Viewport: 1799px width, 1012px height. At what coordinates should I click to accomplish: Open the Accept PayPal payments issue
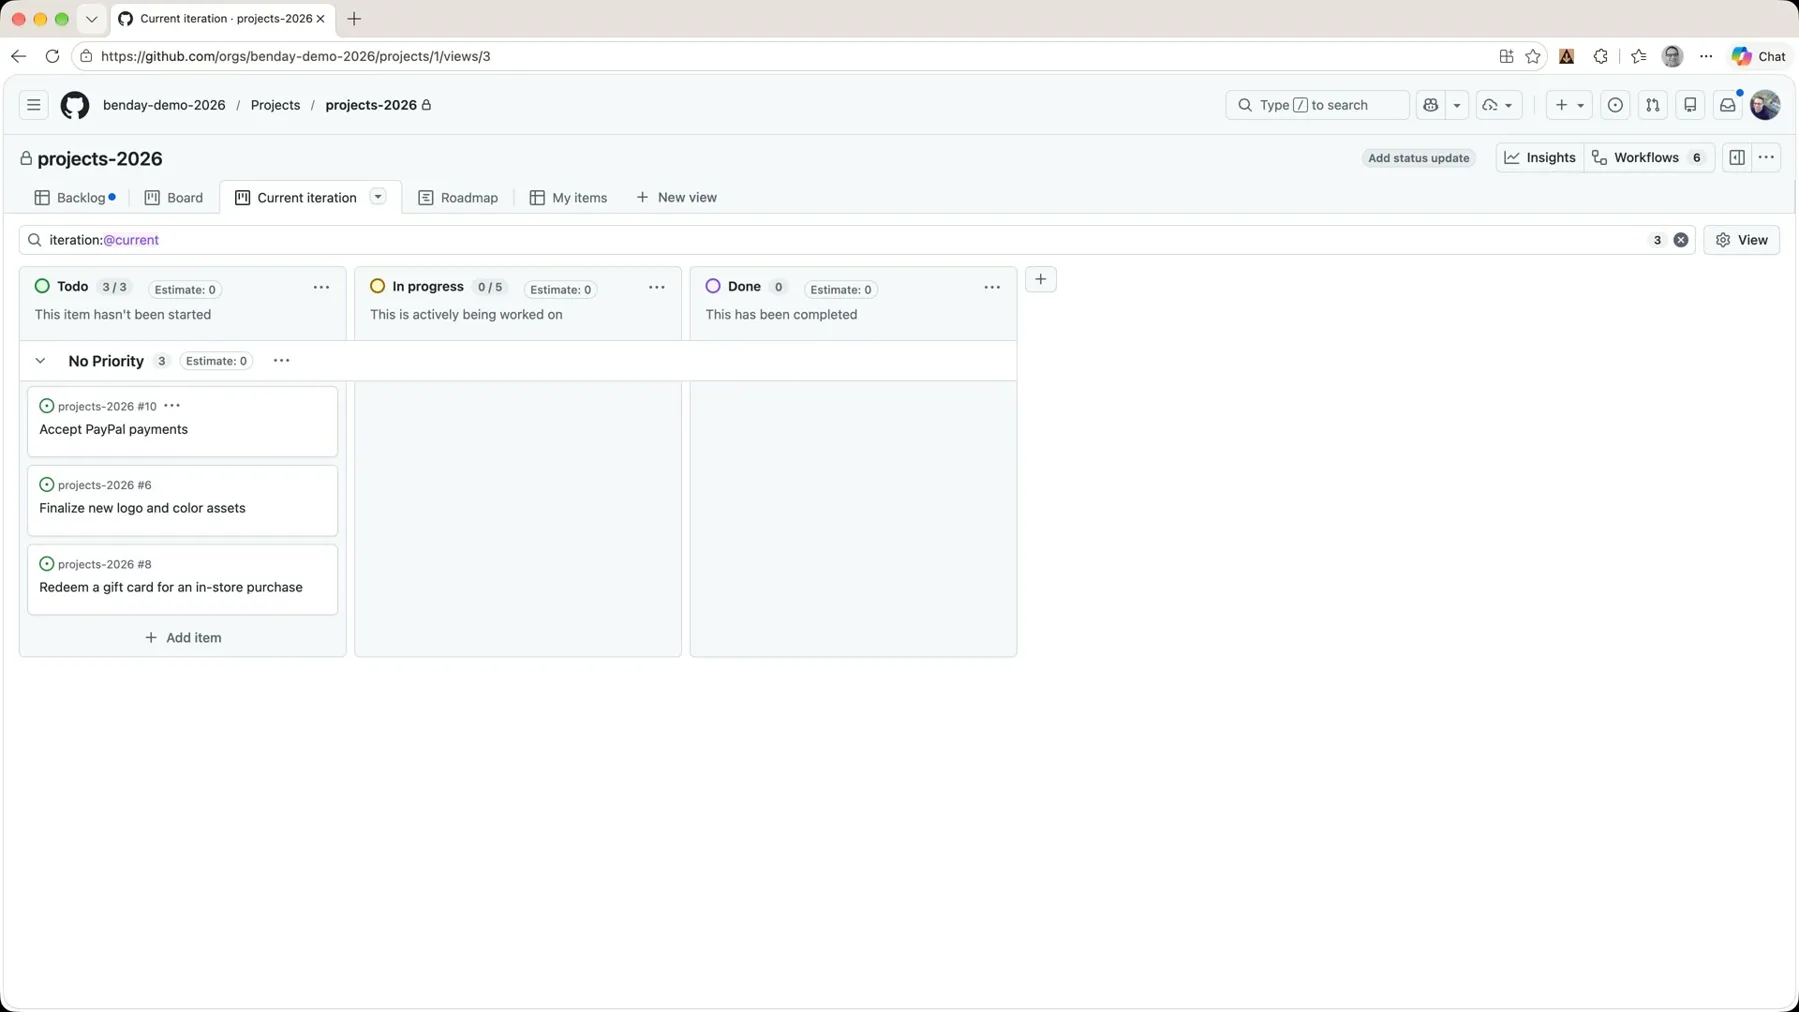(x=114, y=430)
